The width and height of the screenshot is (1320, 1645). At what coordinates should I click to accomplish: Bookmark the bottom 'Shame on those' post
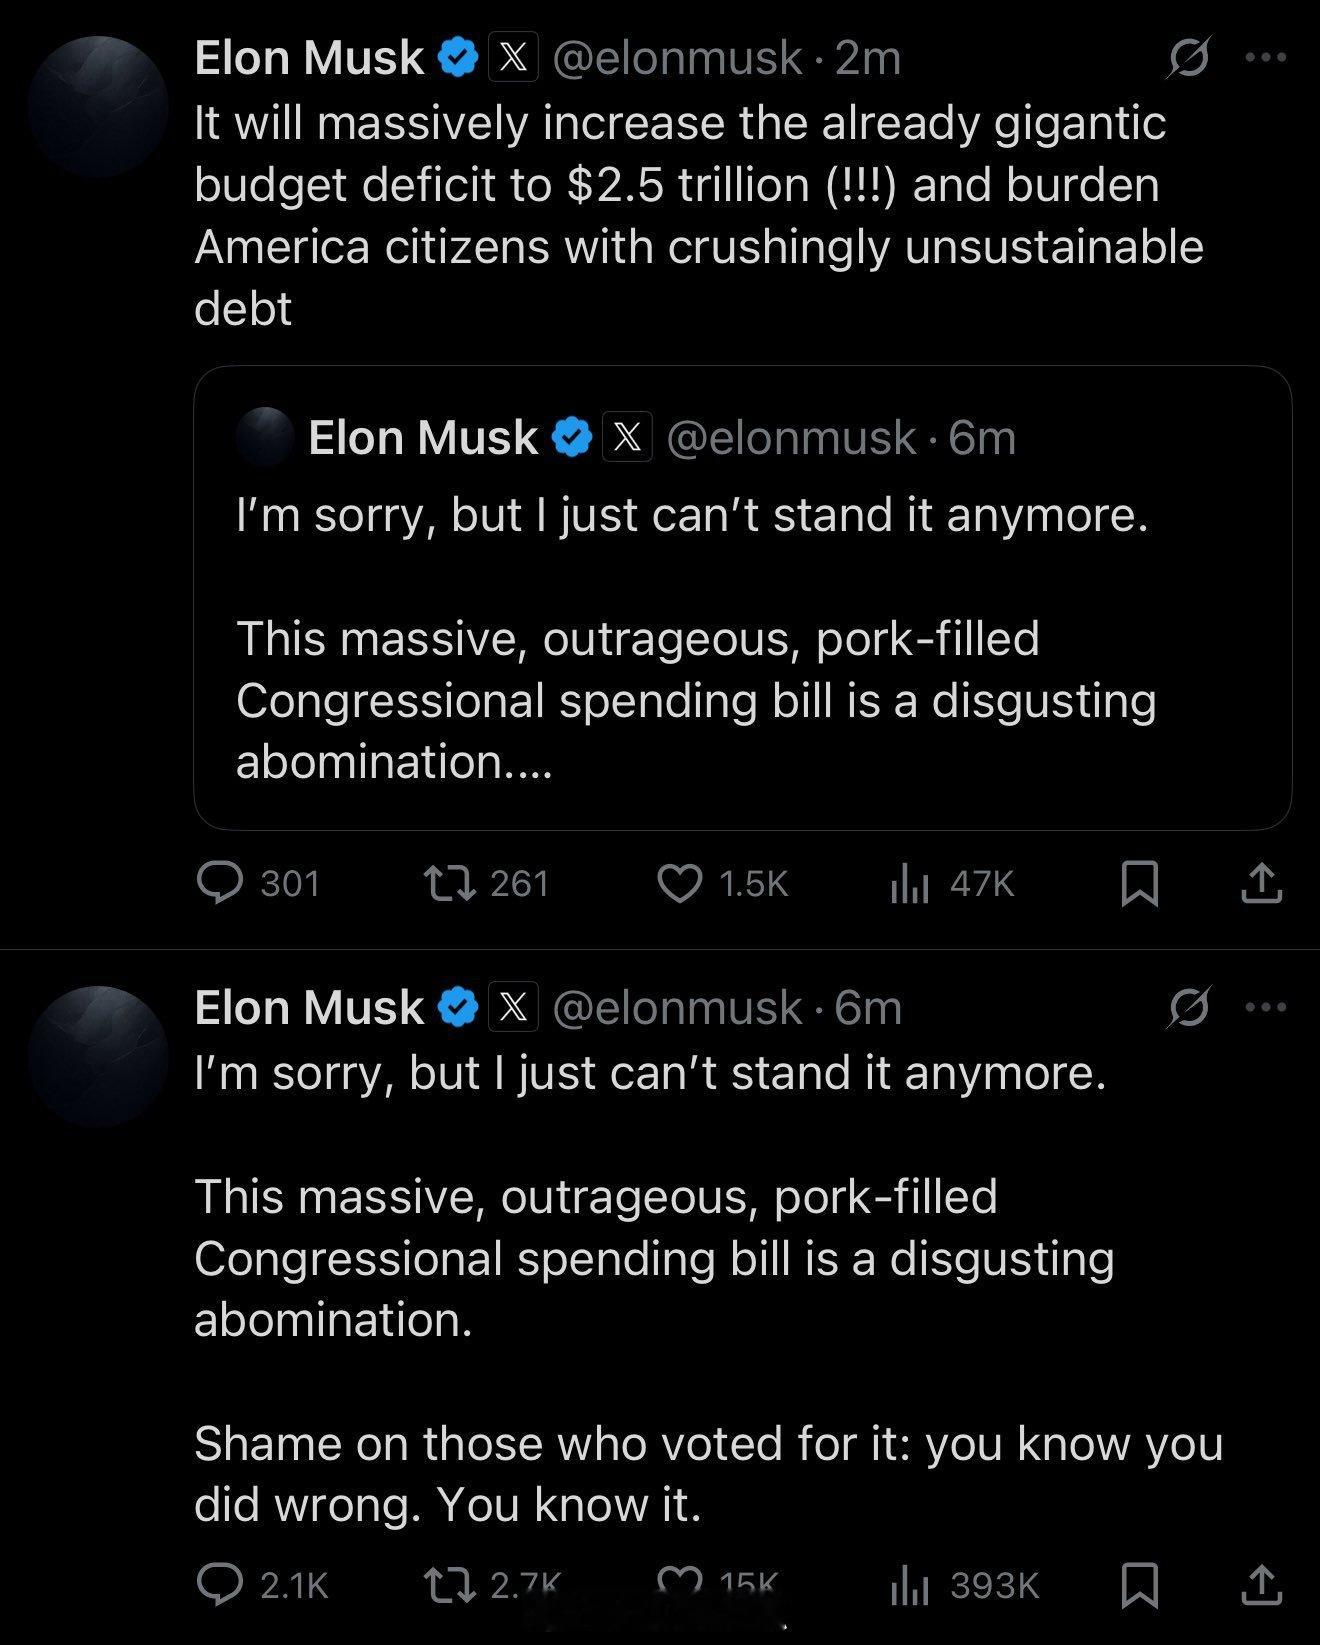click(1140, 1584)
